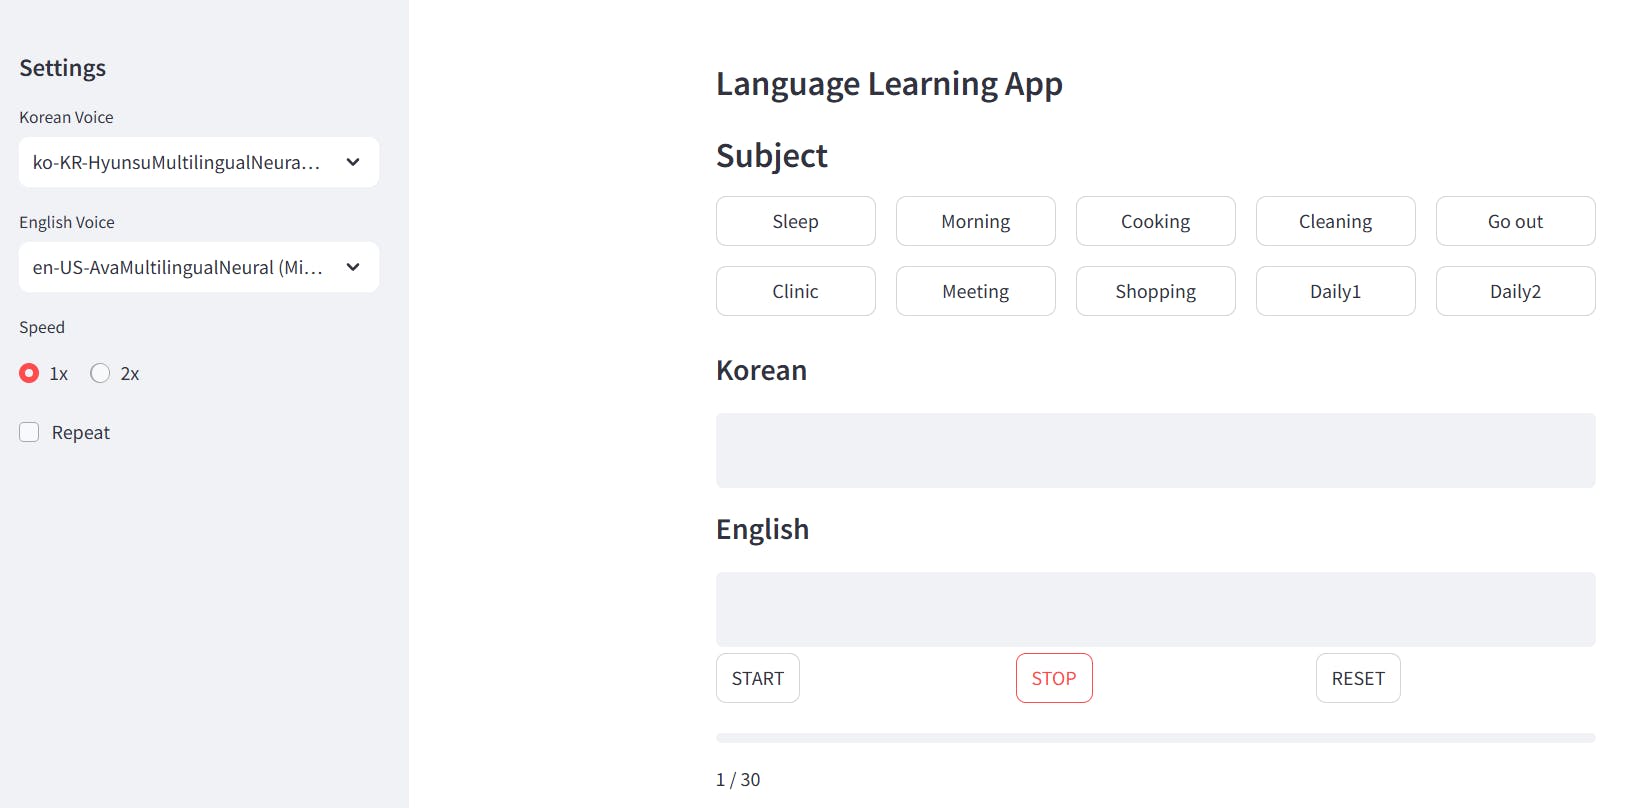Viewport: 1648px width, 808px height.
Task: Choose the Daily1 subject
Action: tap(1336, 291)
